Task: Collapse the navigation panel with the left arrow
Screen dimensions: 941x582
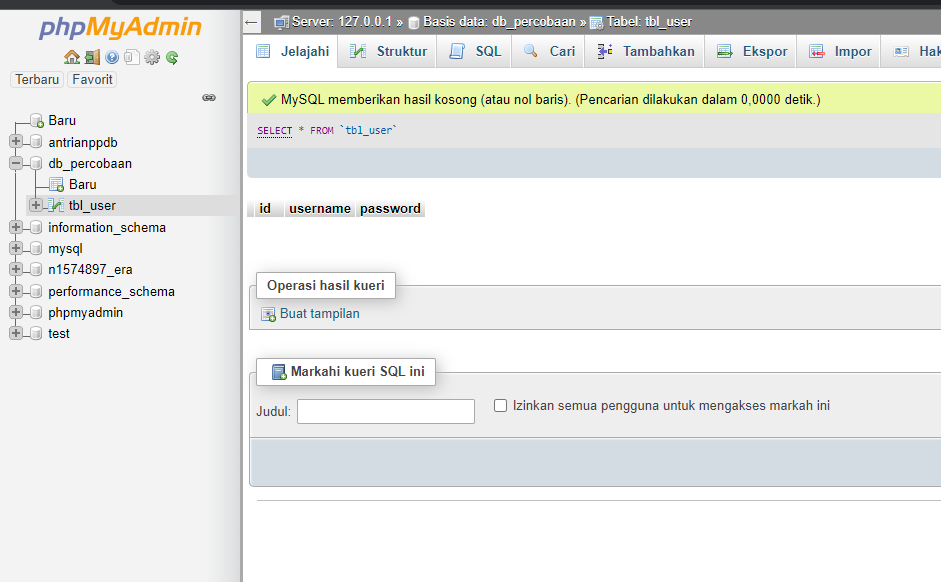Action: pyautogui.click(x=250, y=21)
